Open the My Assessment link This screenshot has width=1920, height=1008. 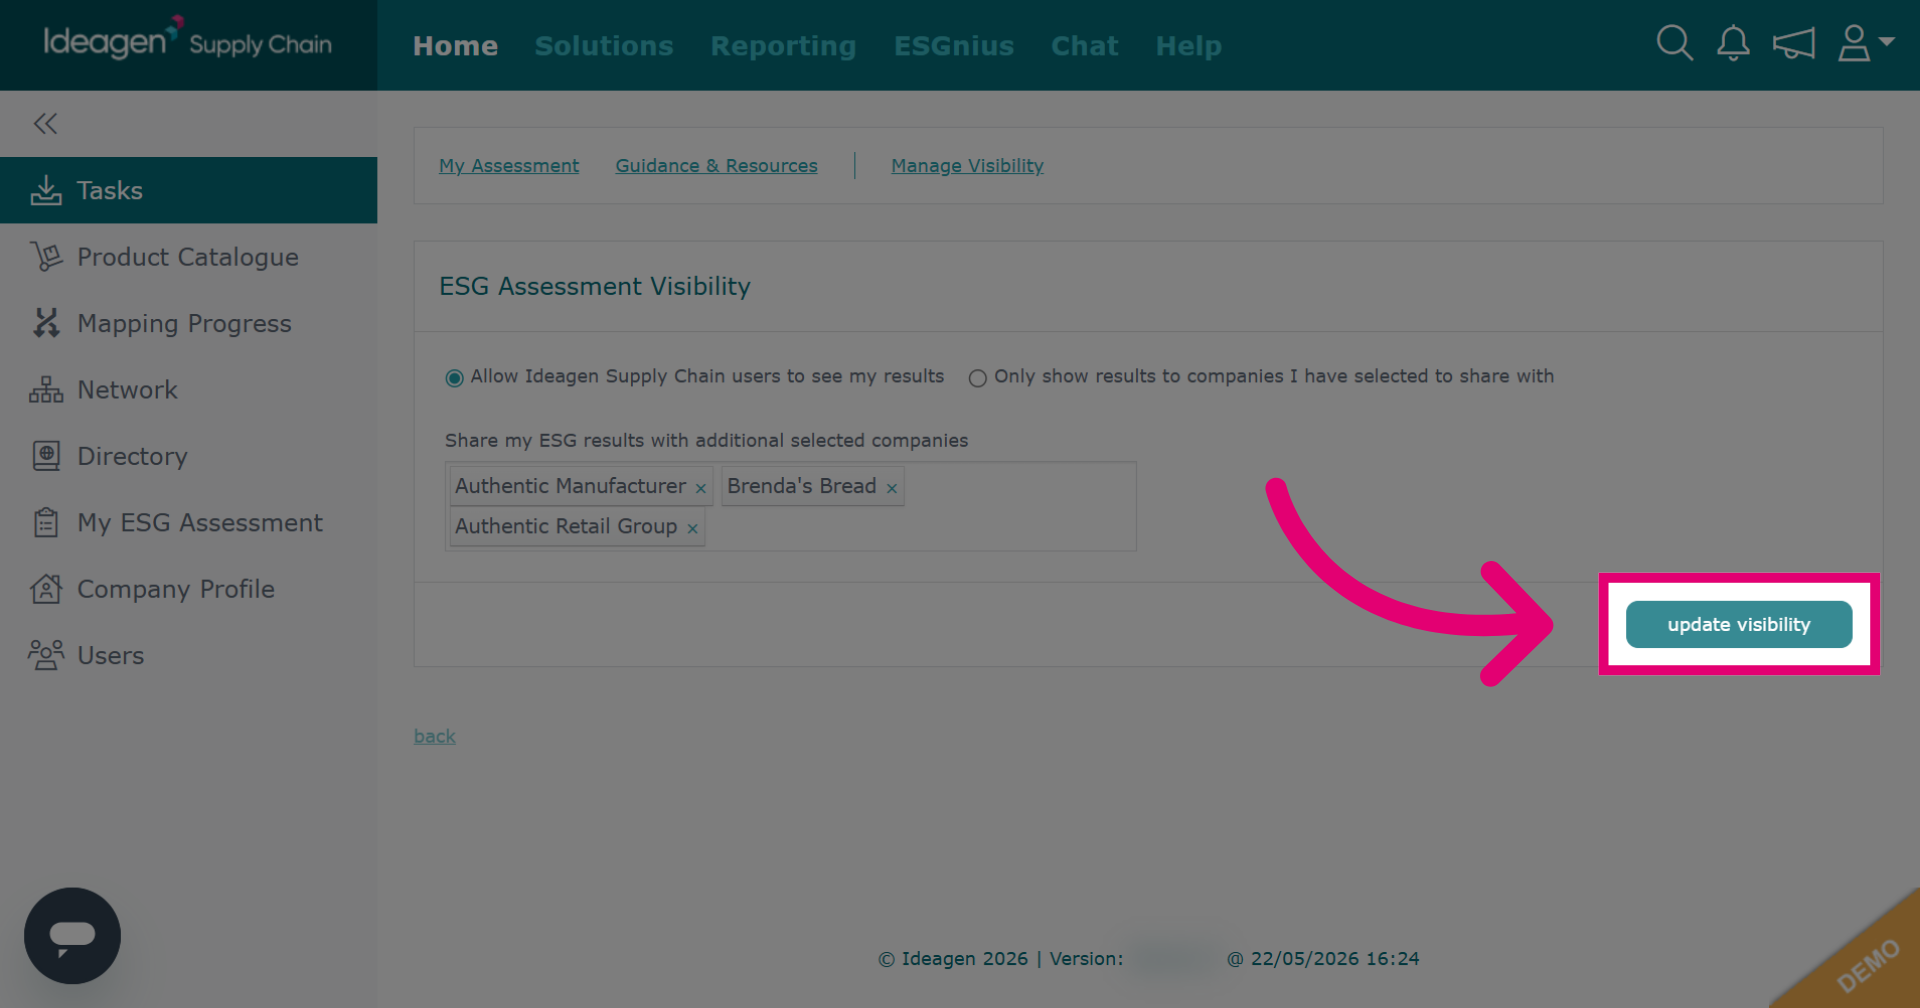tap(509, 166)
